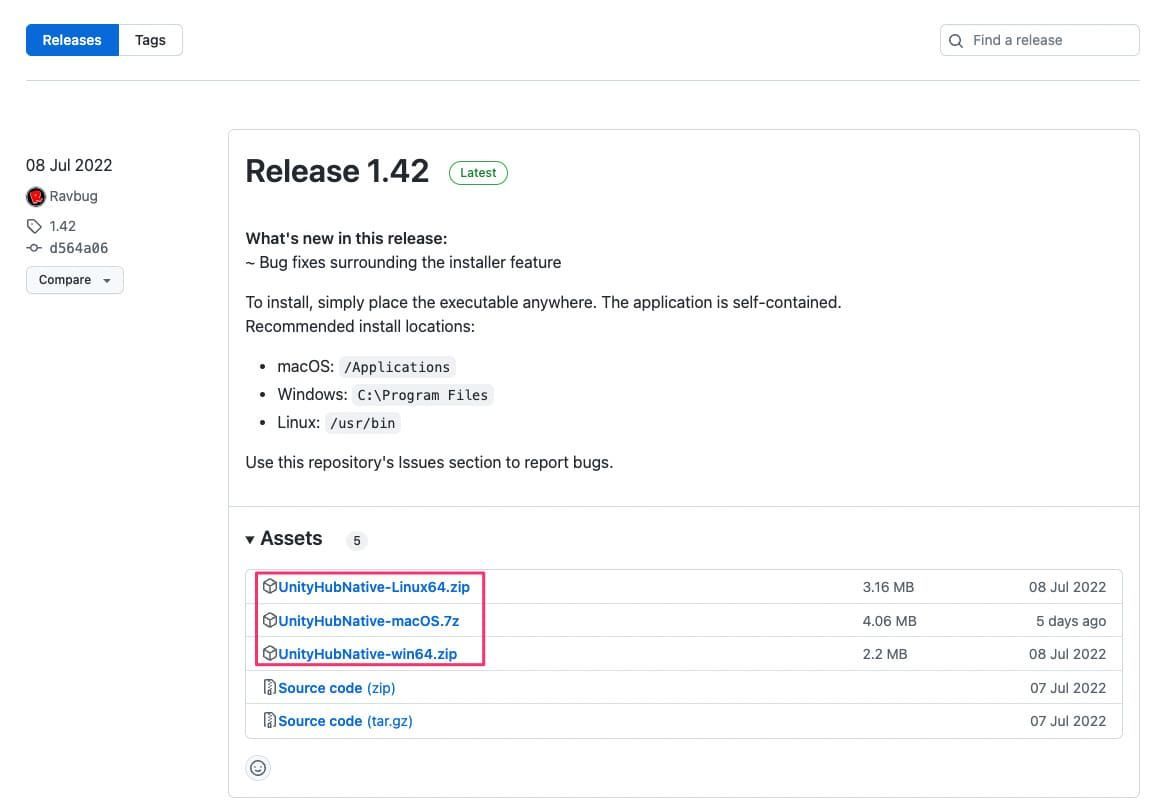Download UnityHubNative-win64.zip

(x=368, y=654)
